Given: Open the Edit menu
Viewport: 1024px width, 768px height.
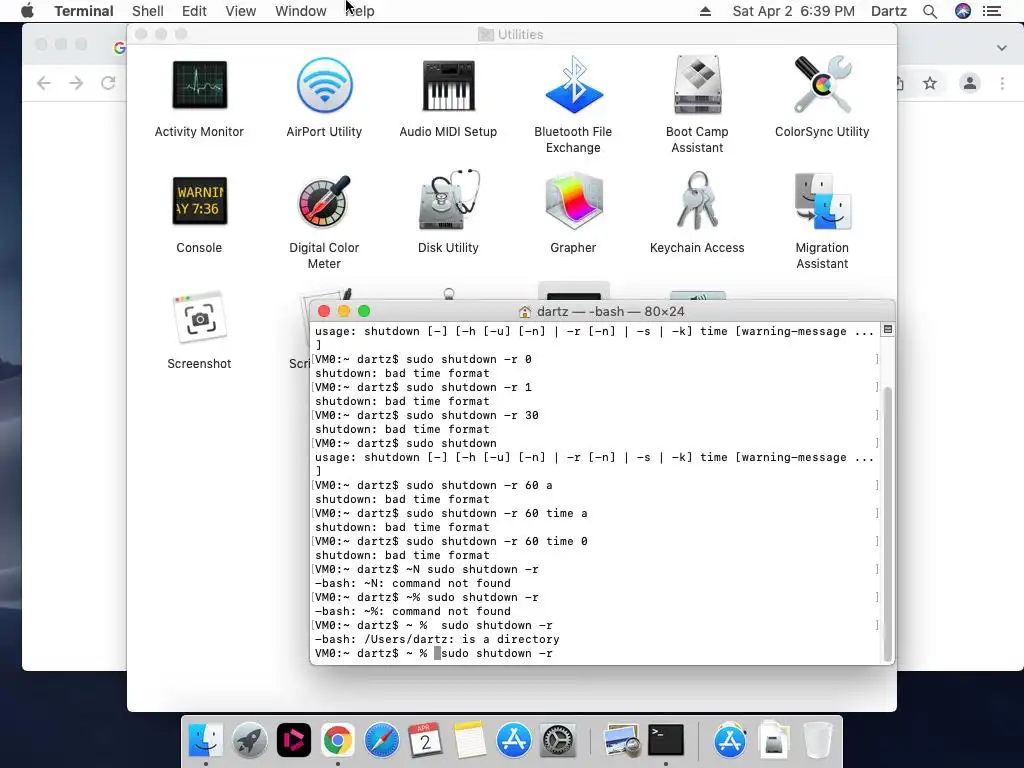Looking at the screenshot, I should coord(194,11).
